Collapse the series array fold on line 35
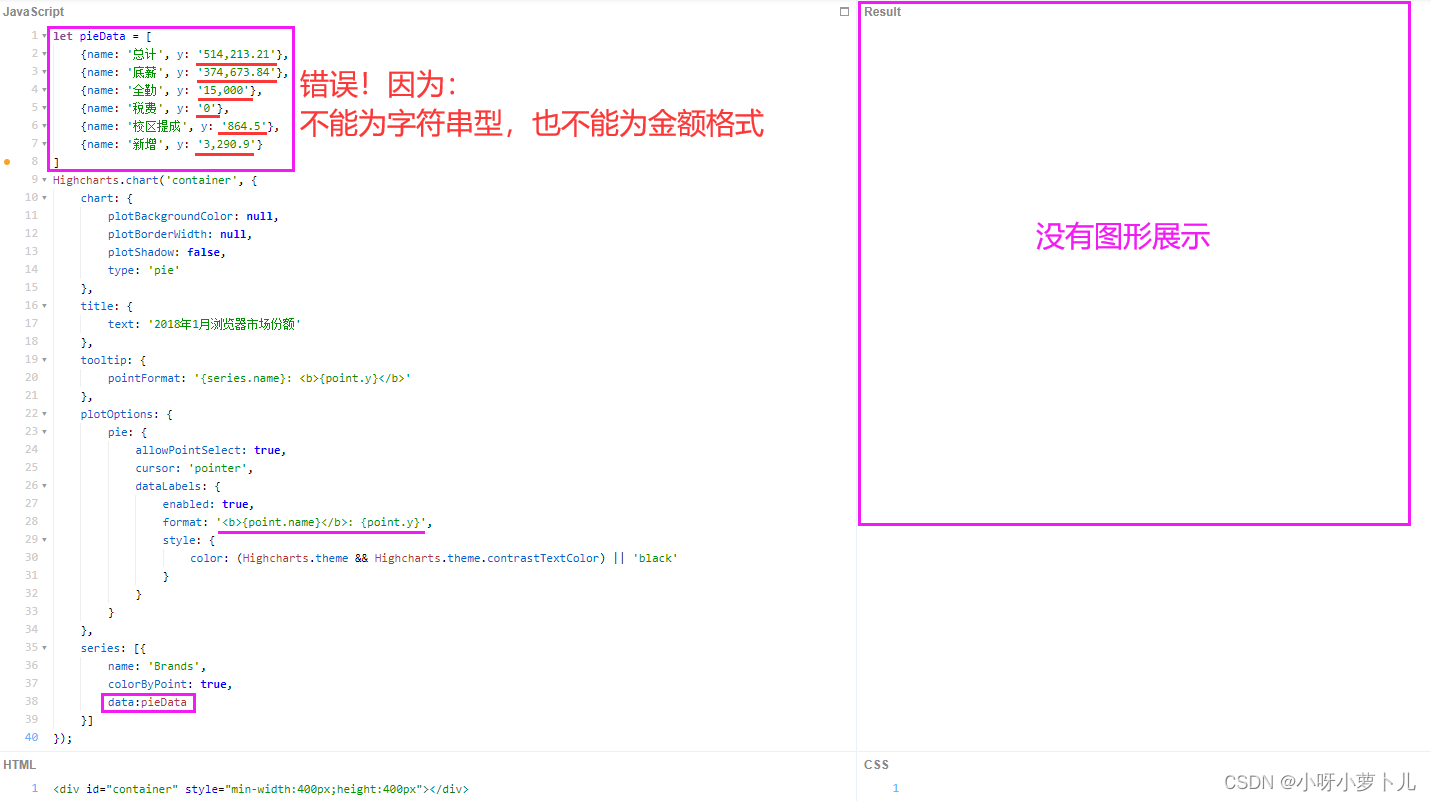This screenshot has height=801, width=1431. [44, 647]
